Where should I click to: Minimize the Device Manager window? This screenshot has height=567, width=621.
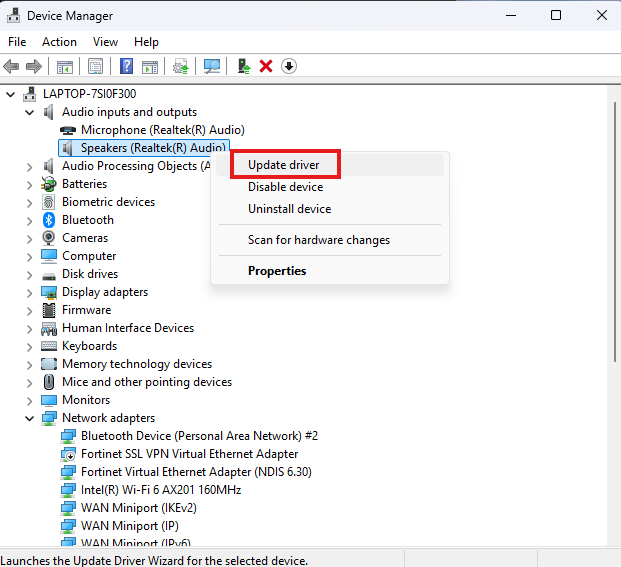click(511, 15)
